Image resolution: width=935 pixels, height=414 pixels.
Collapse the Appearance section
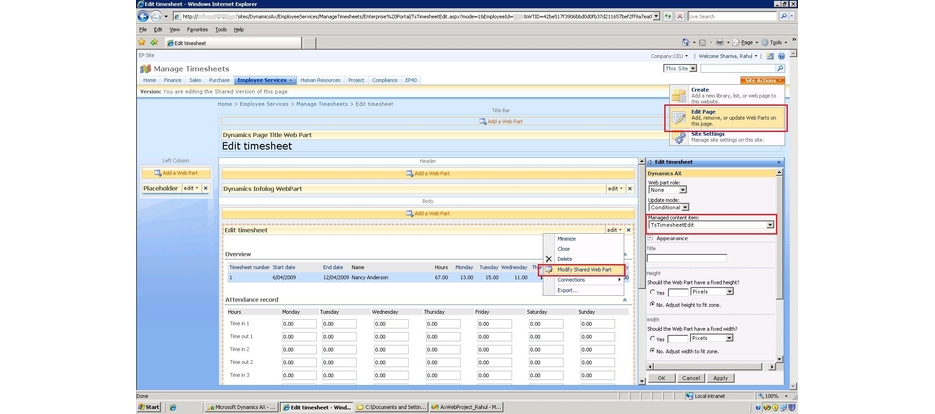[650, 238]
